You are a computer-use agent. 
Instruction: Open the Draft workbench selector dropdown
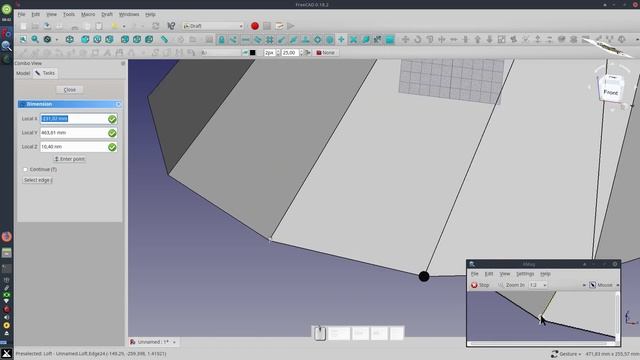(x=213, y=26)
